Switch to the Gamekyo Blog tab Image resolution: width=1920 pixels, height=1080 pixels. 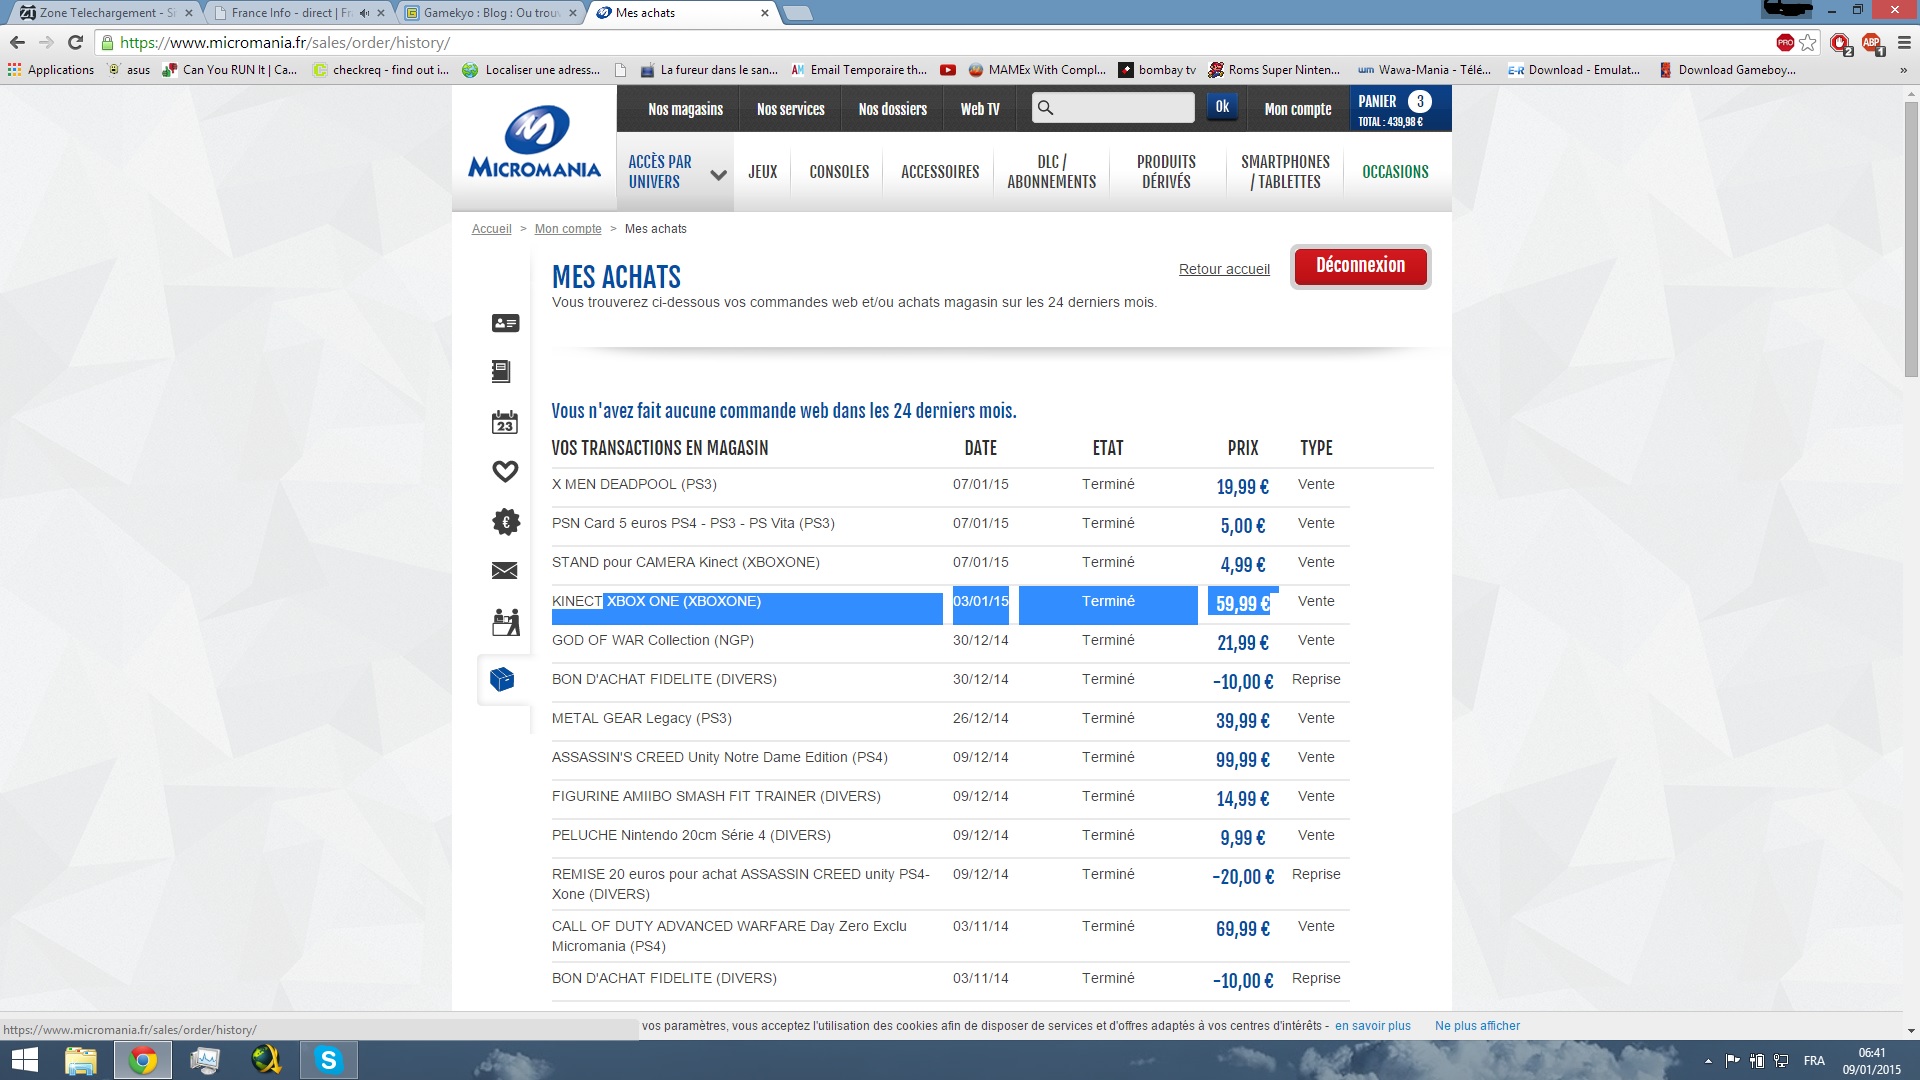click(x=490, y=13)
